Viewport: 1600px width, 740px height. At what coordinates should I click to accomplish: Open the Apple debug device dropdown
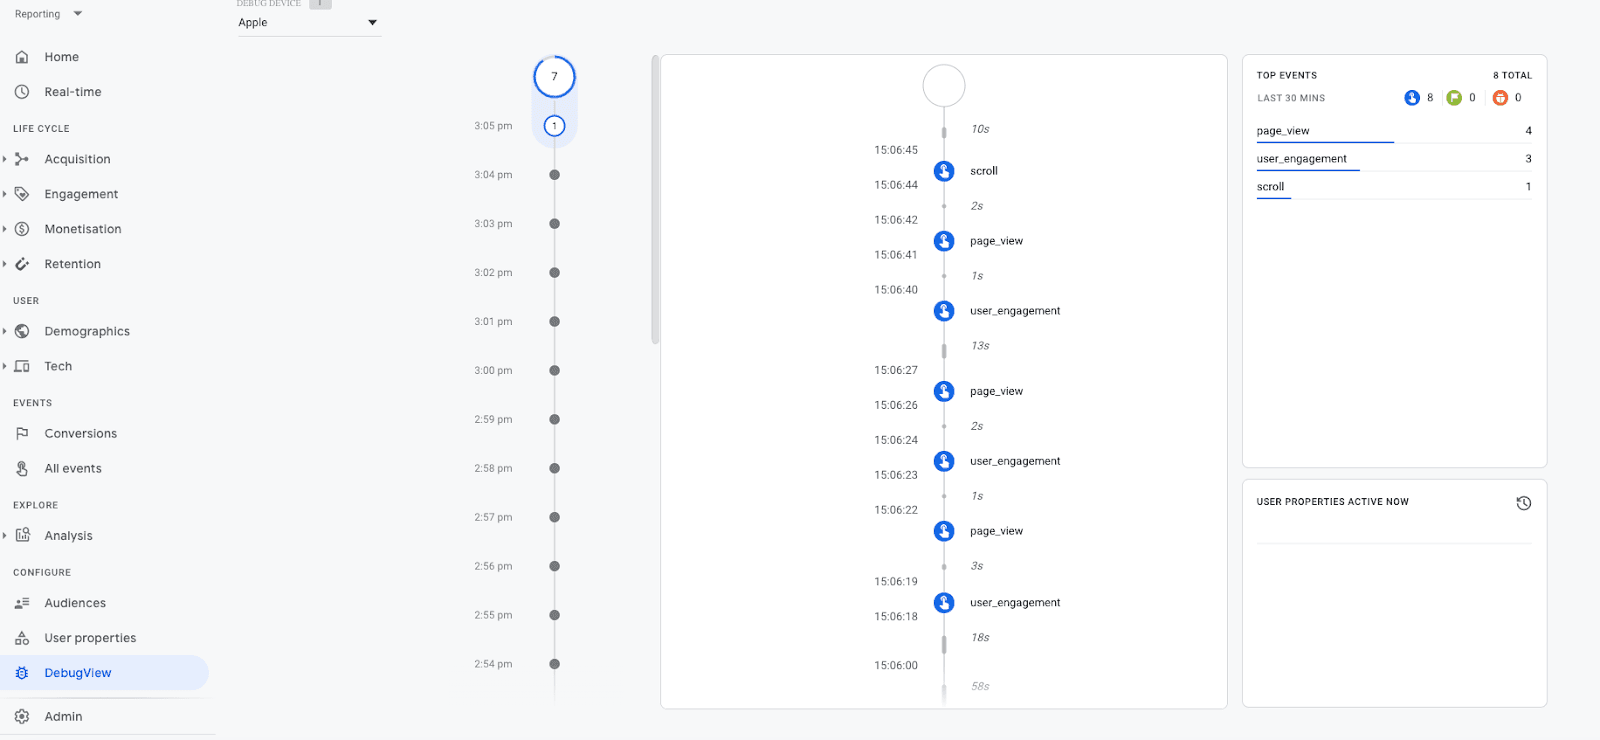tap(308, 22)
